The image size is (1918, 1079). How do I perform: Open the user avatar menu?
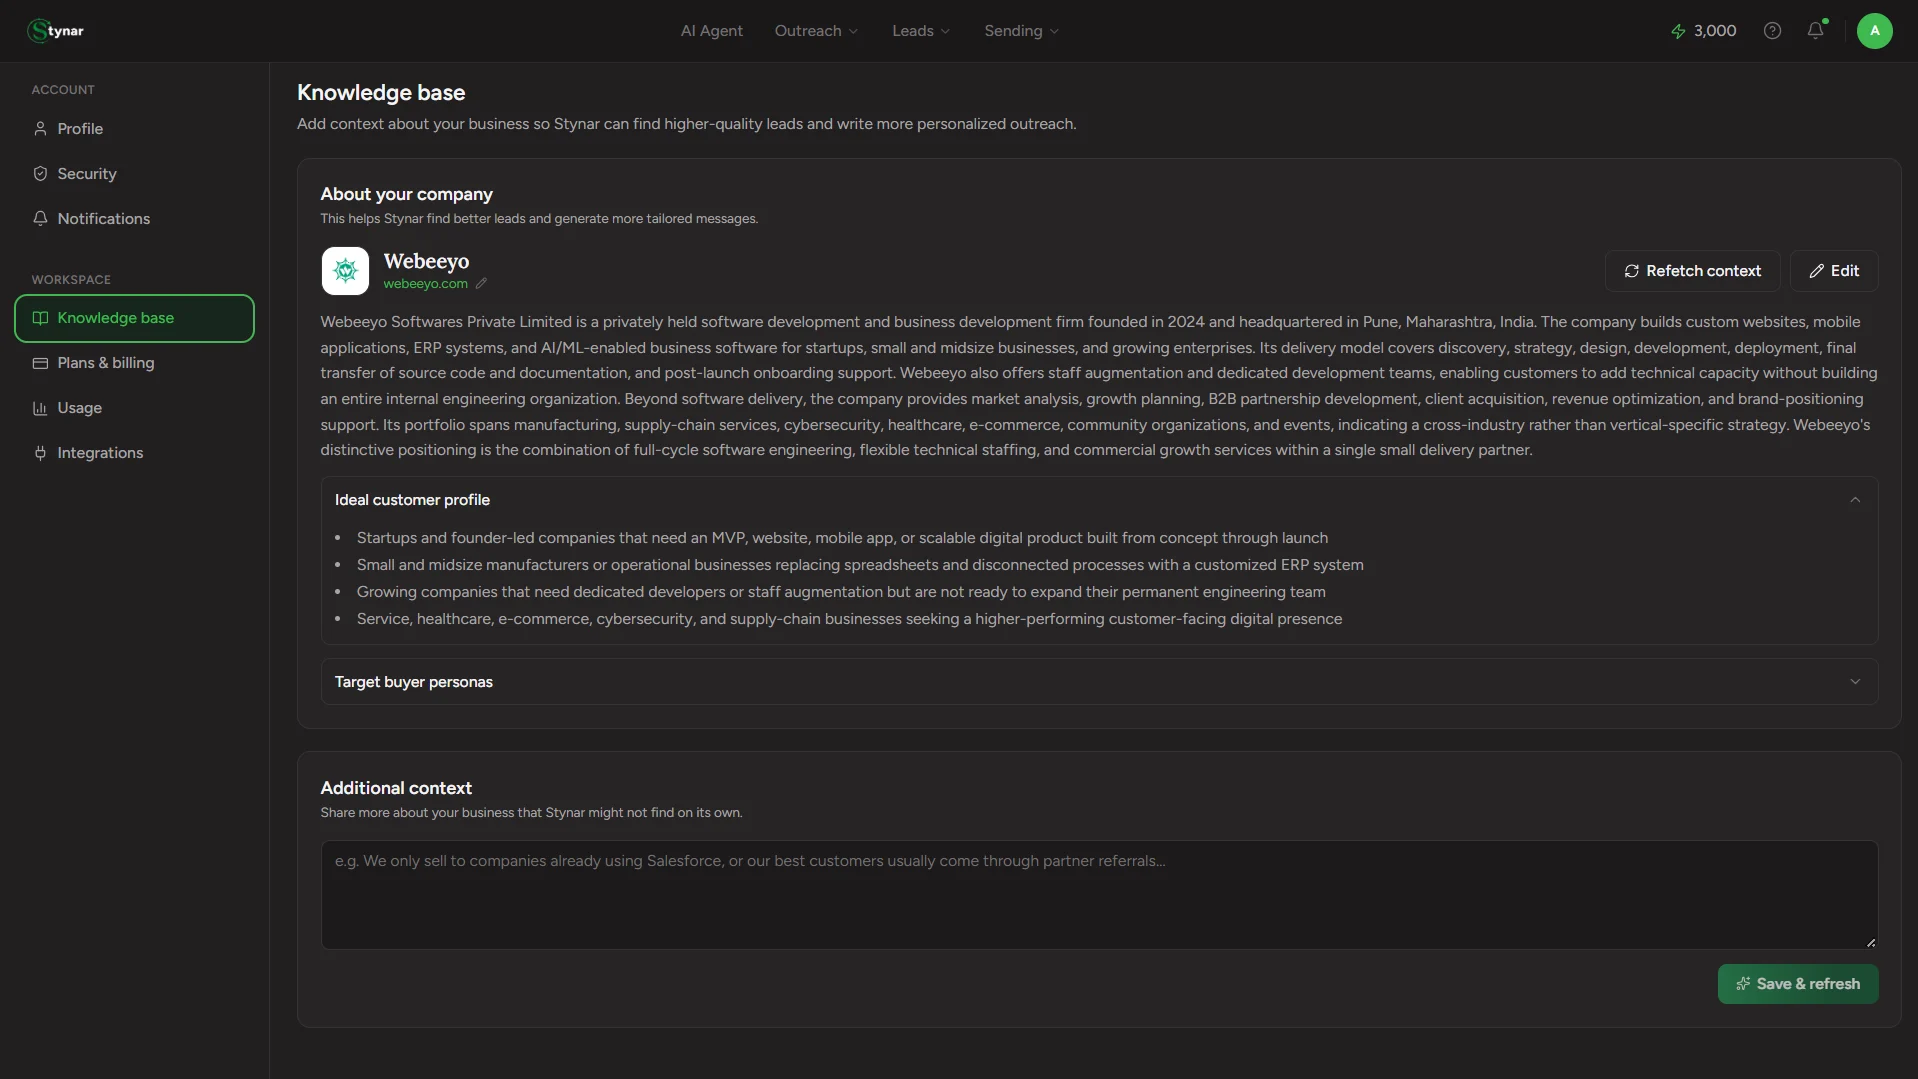1874,31
